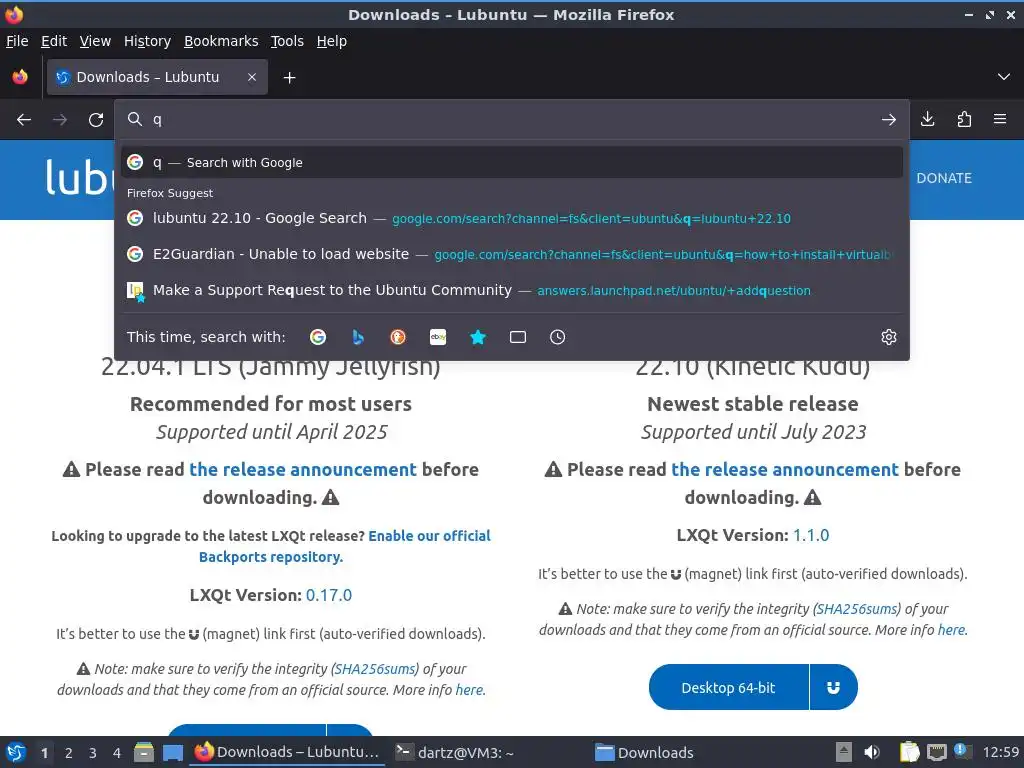Open release announcement link for 22.04.1 LTS

coord(303,470)
